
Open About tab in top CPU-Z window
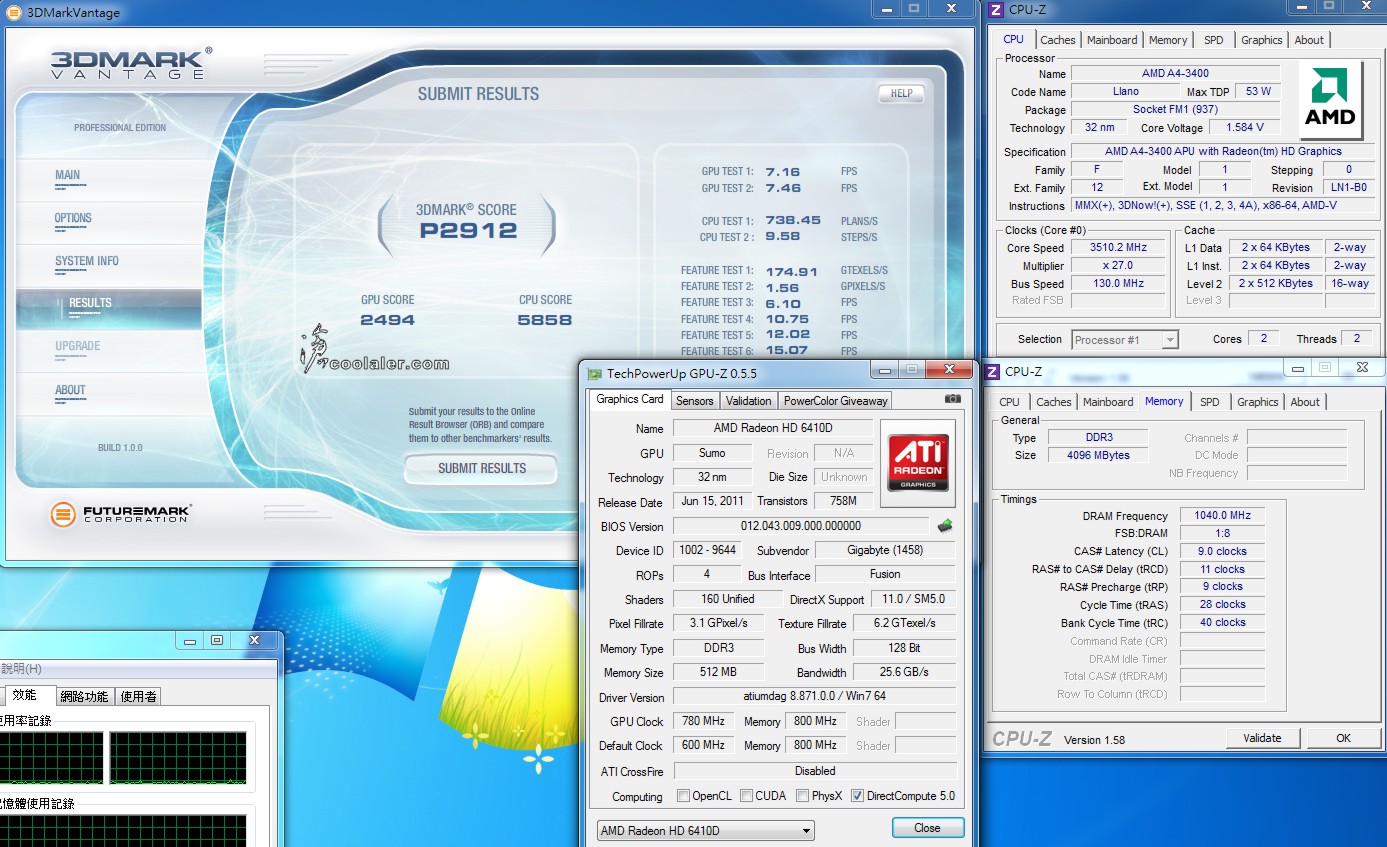1309,40
